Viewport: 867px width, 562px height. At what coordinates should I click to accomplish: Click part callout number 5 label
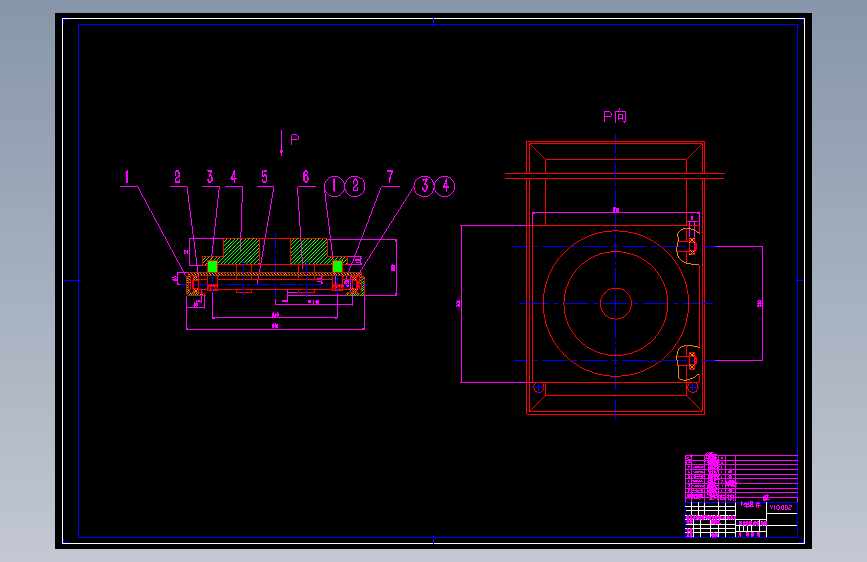tap(264, 177)
